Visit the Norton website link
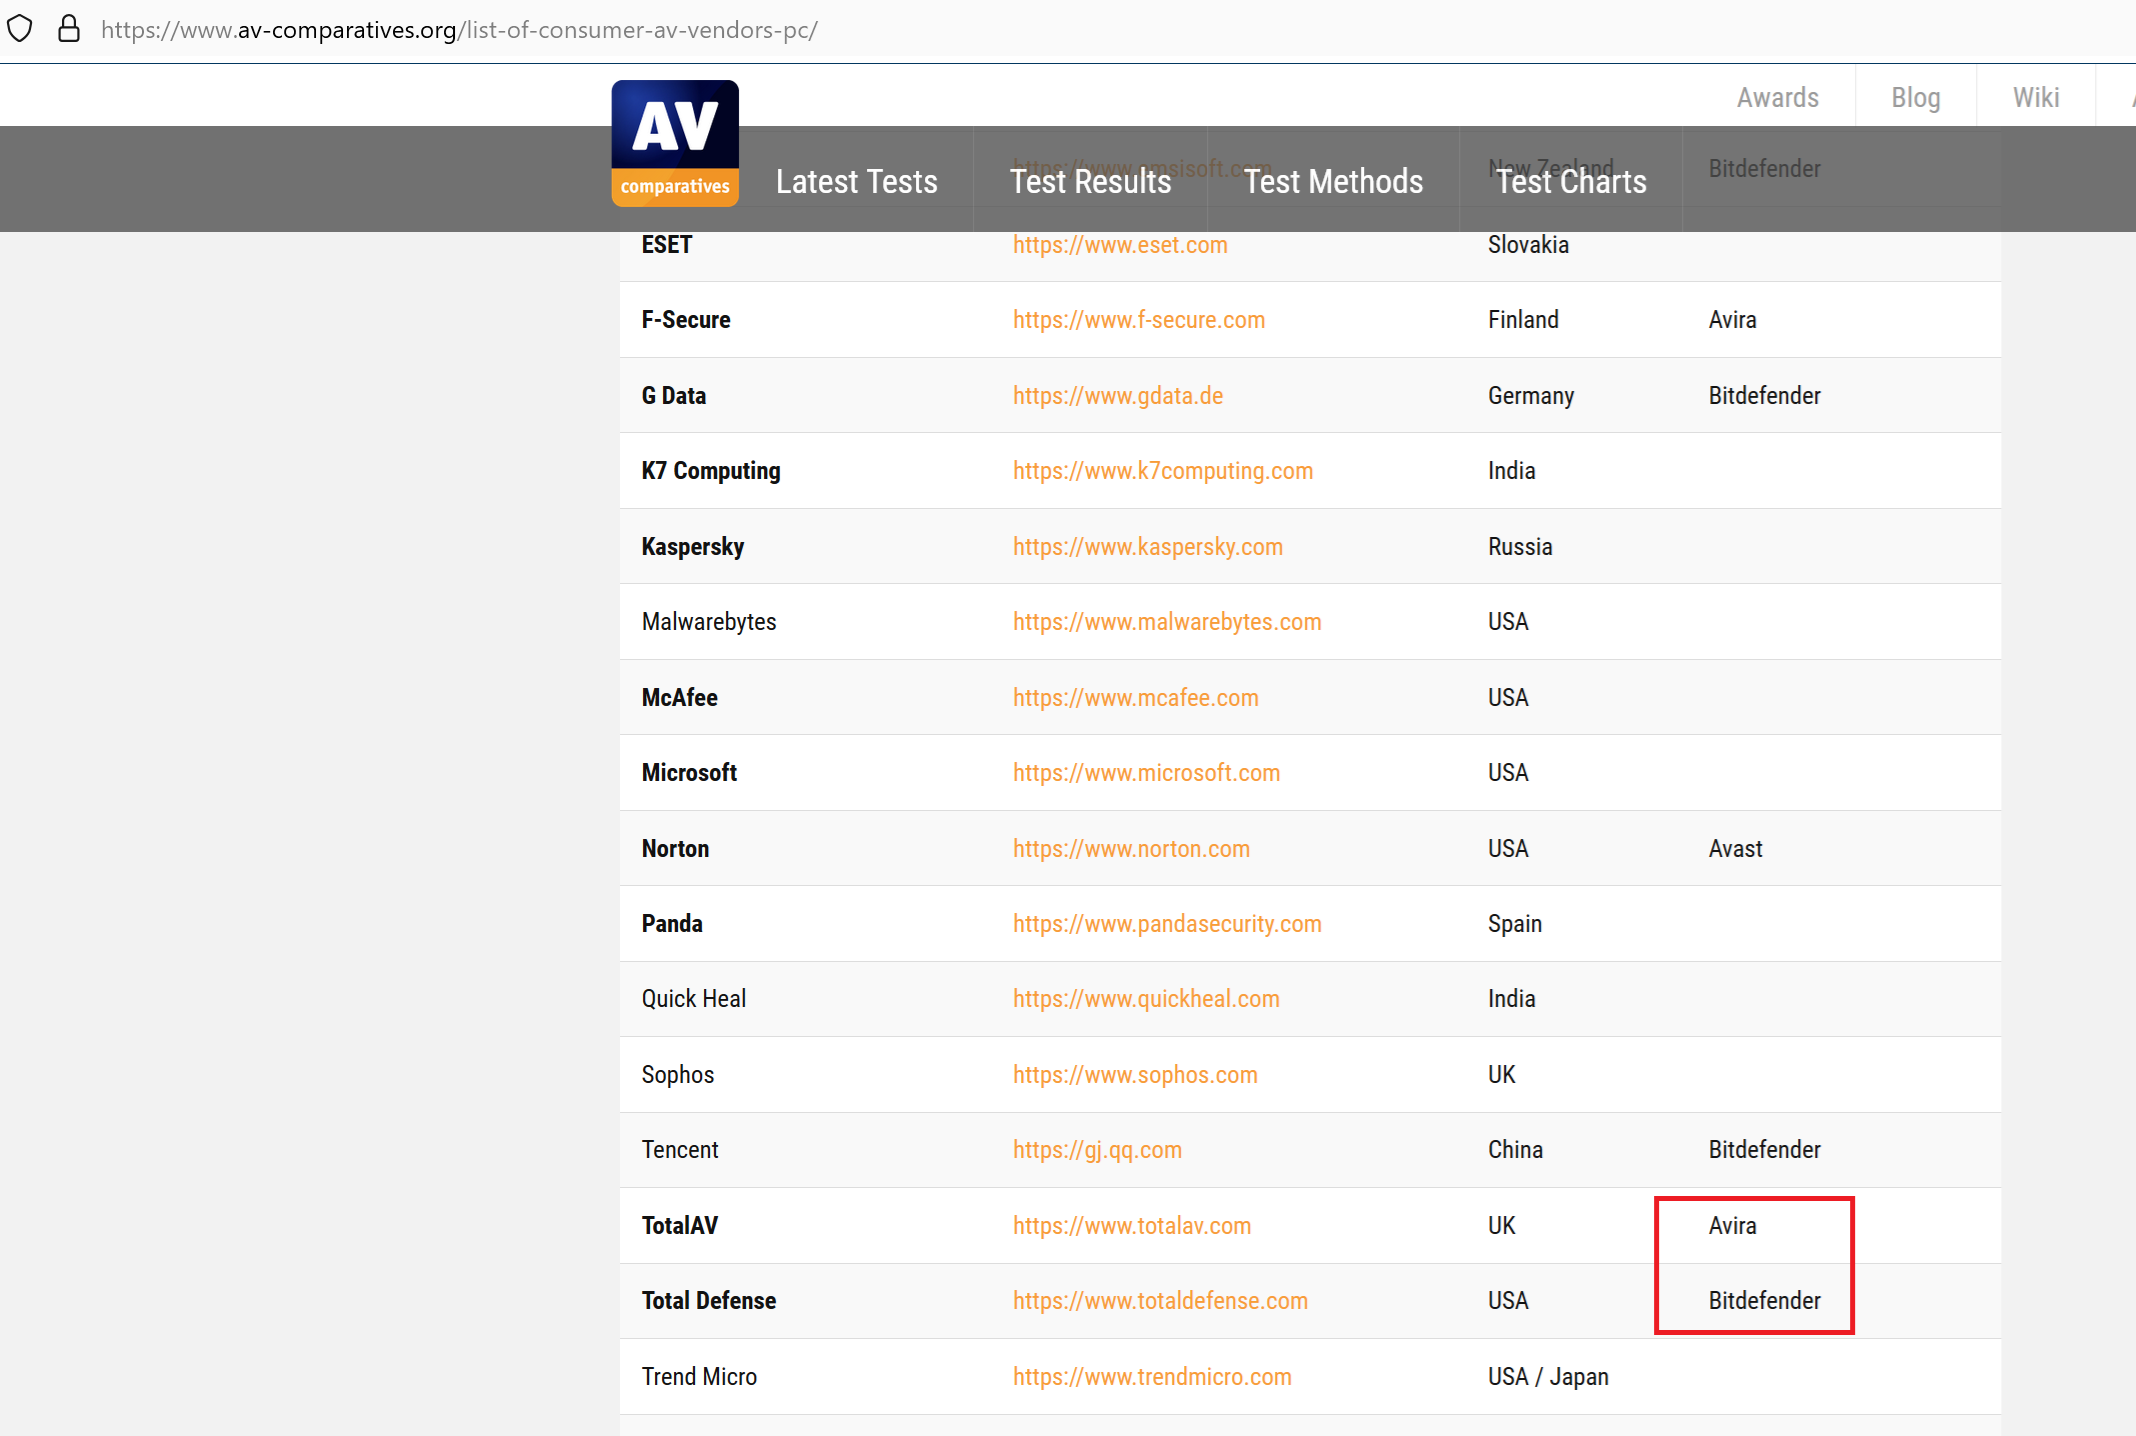Viewport: 2136px width, 1436px height. coord(1131,849)
